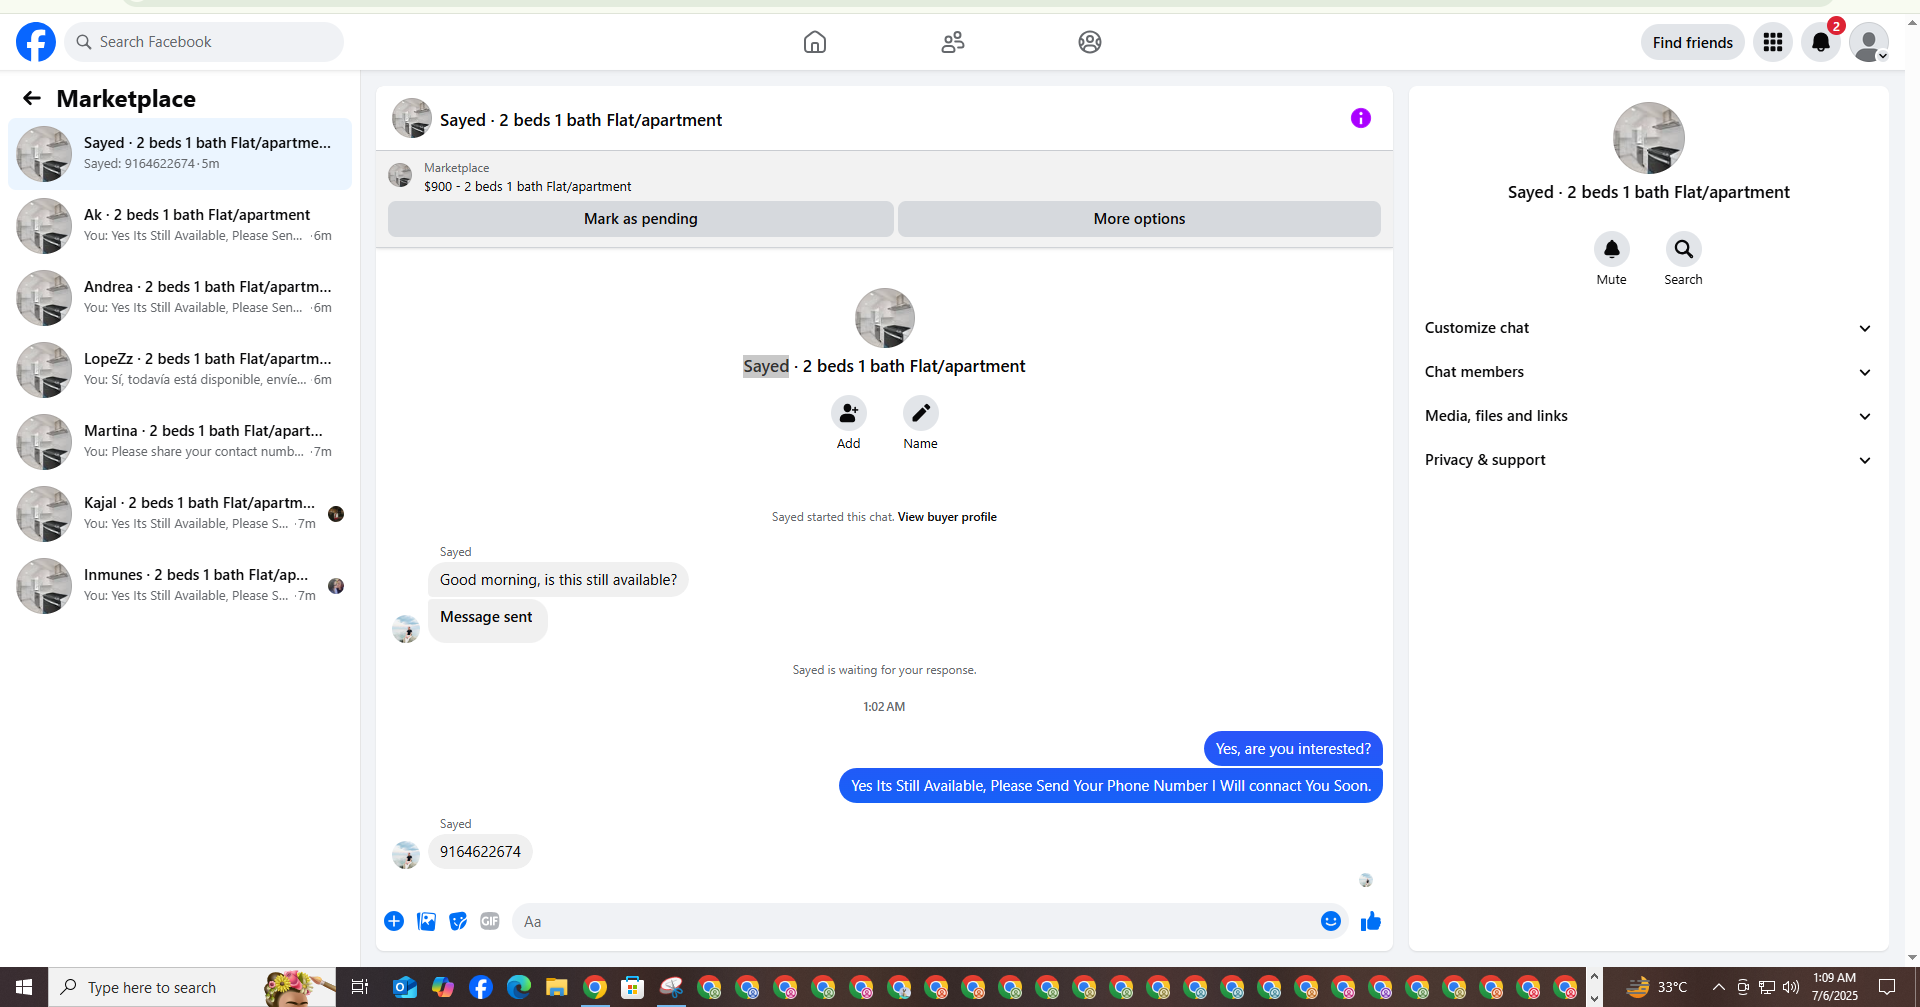
Task: Open the Kajal conversation in chat list
Action: pyautogui.click(x=180, y=513)
